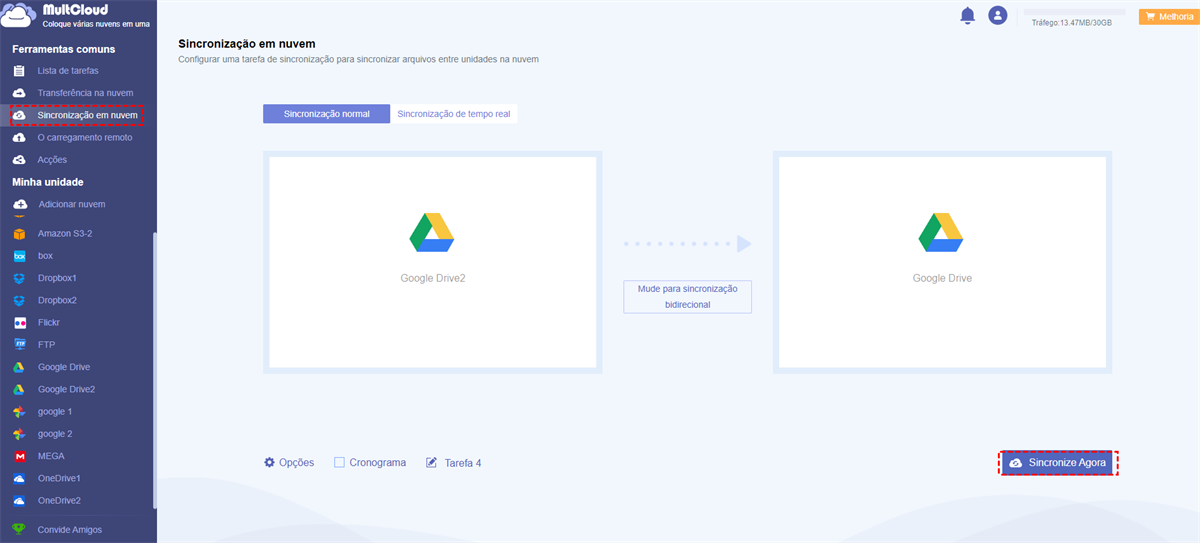Click the MEGA icon

click(19, 456)
